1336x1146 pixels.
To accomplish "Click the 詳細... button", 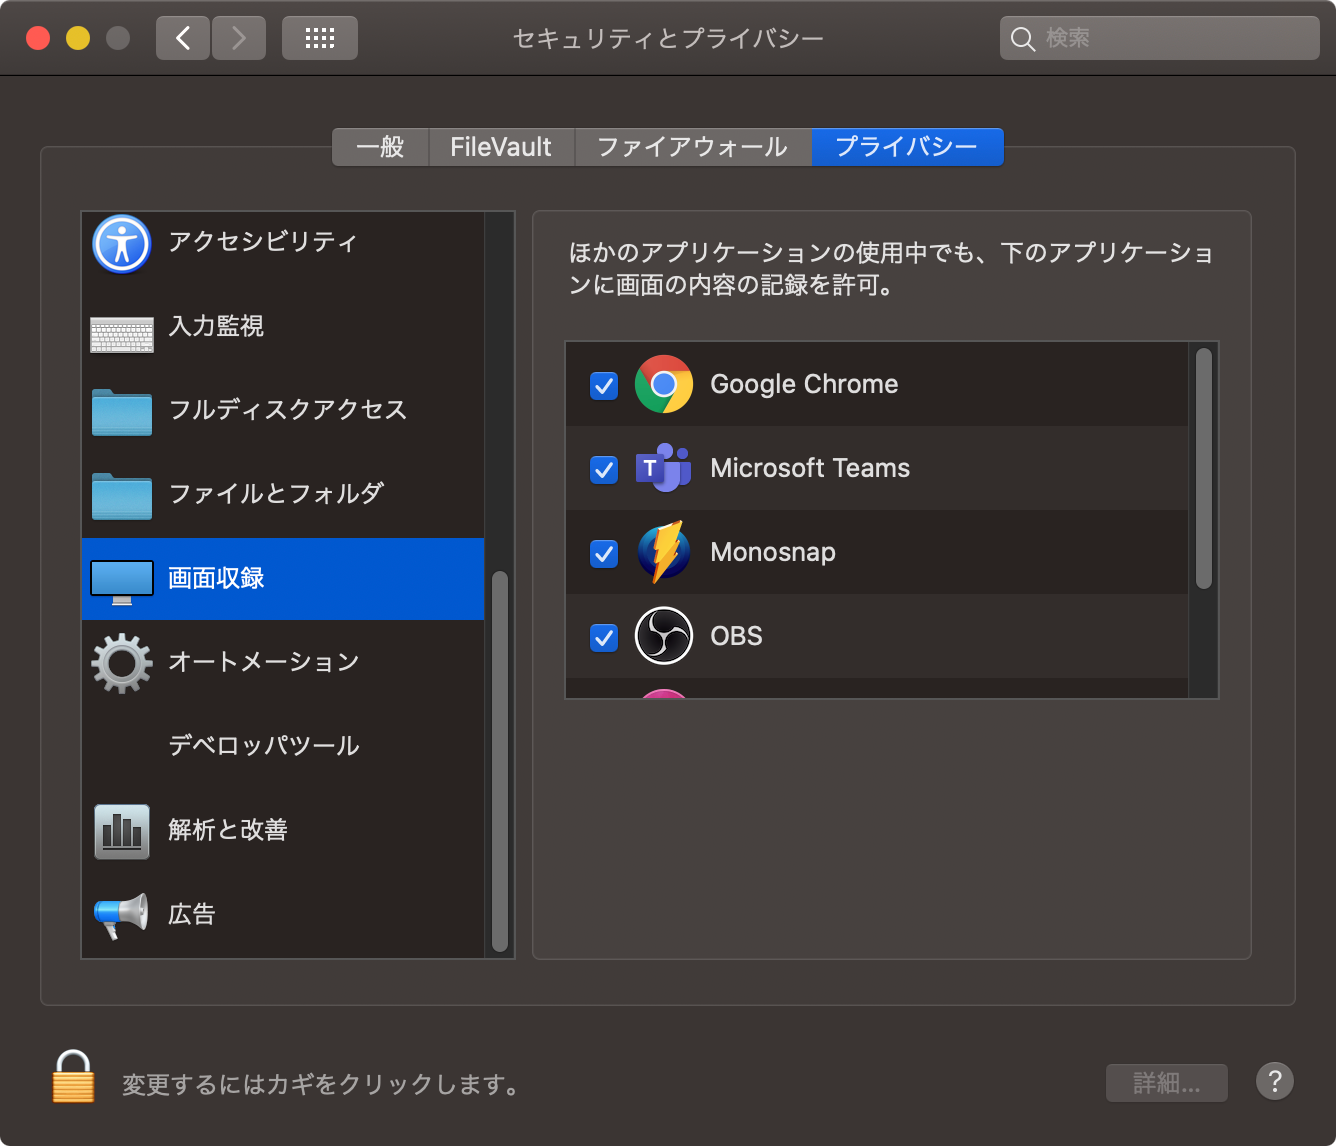I will click(1167, 1083).
